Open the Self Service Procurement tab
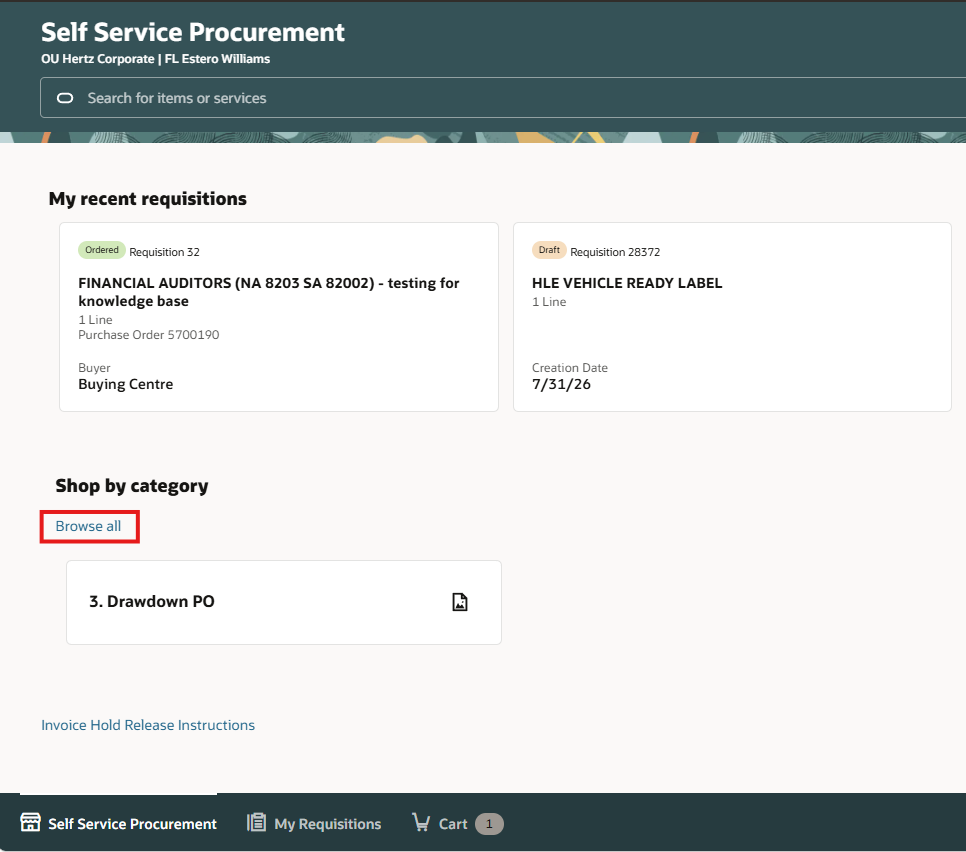 (118, 824)
